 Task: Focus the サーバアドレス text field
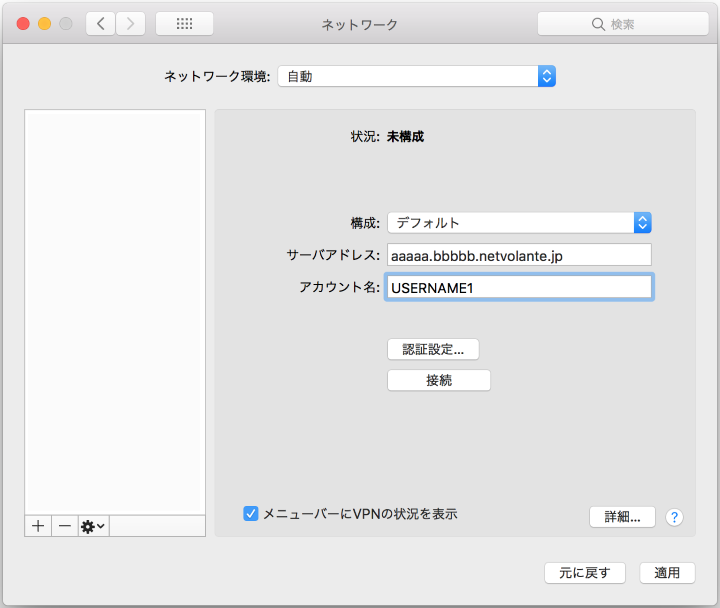(520, 256)
